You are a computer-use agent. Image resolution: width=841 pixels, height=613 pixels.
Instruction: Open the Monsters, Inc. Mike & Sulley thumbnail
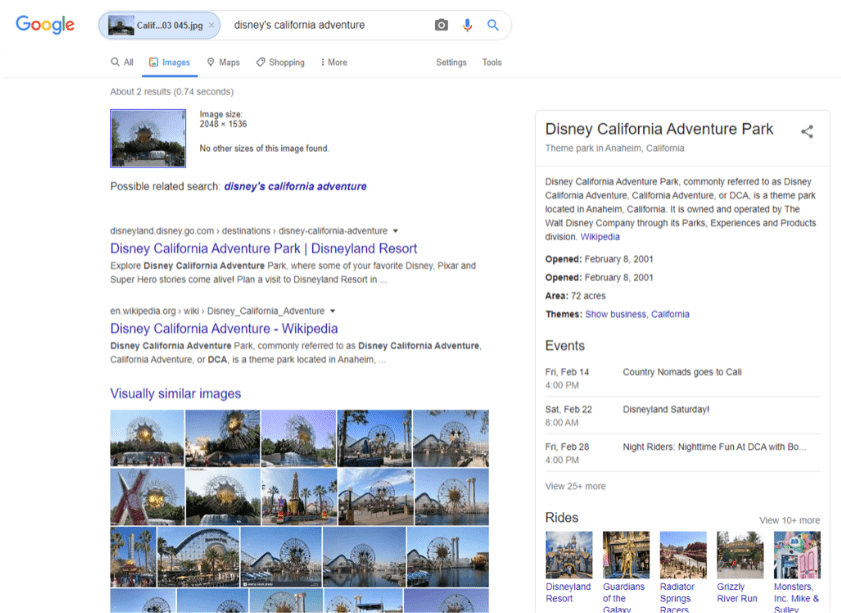click(797, 555)
